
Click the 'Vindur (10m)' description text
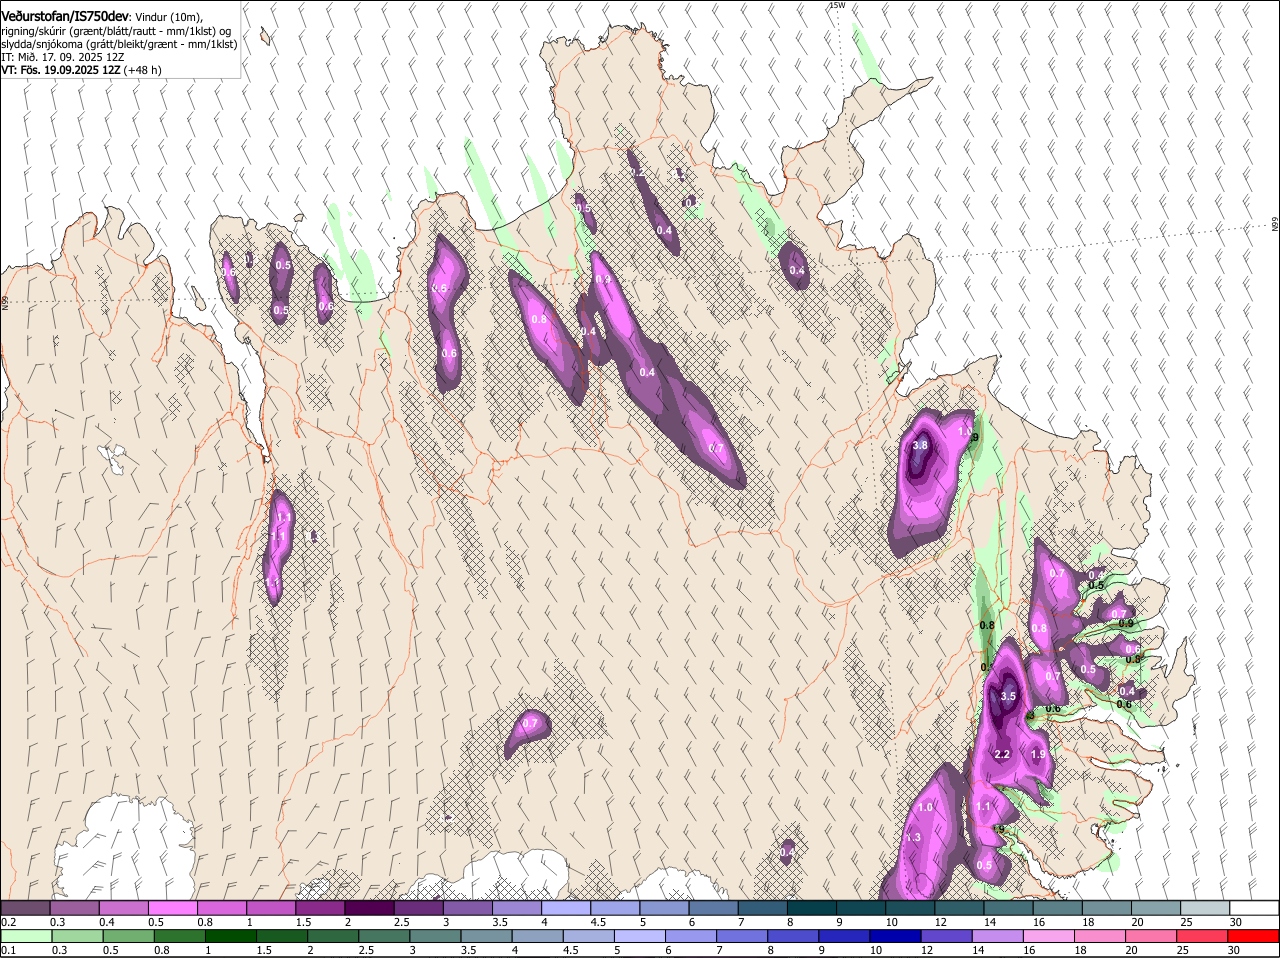pyautogui.click(x=168, y=18)
